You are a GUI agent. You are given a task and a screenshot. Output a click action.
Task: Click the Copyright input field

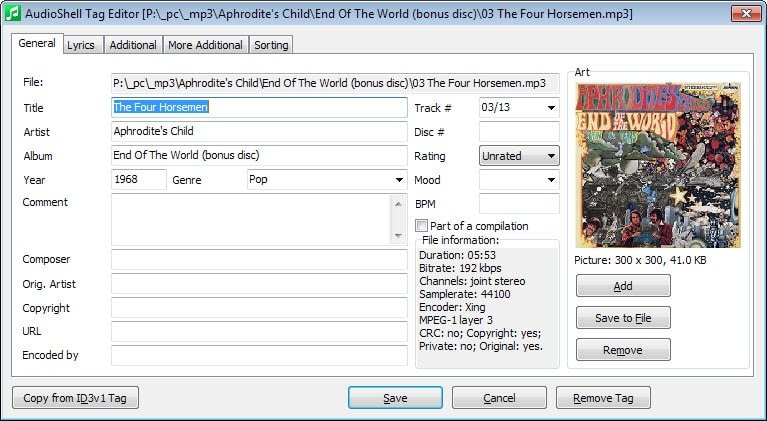point(259,308)
